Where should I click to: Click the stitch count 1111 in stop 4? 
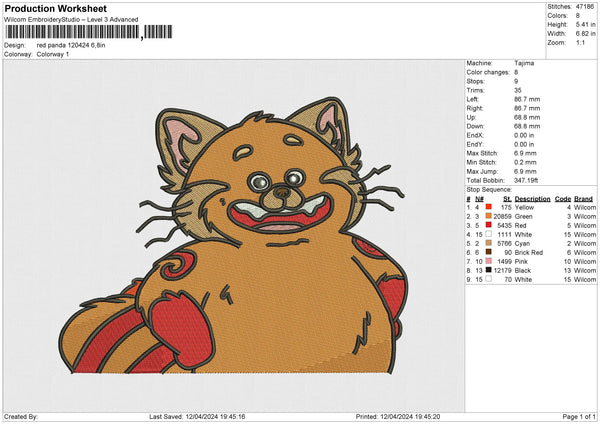(504, 234)
